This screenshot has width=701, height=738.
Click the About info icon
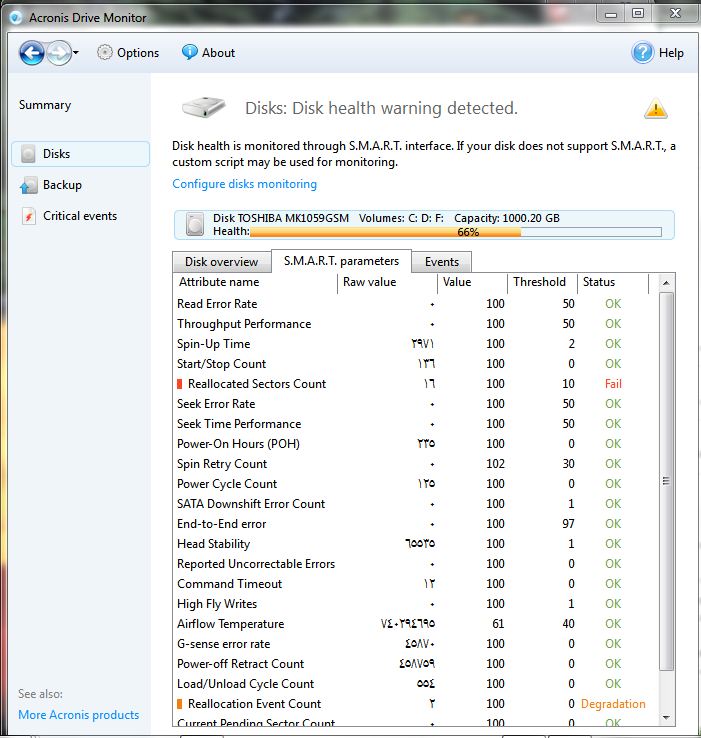coord(189,52)
